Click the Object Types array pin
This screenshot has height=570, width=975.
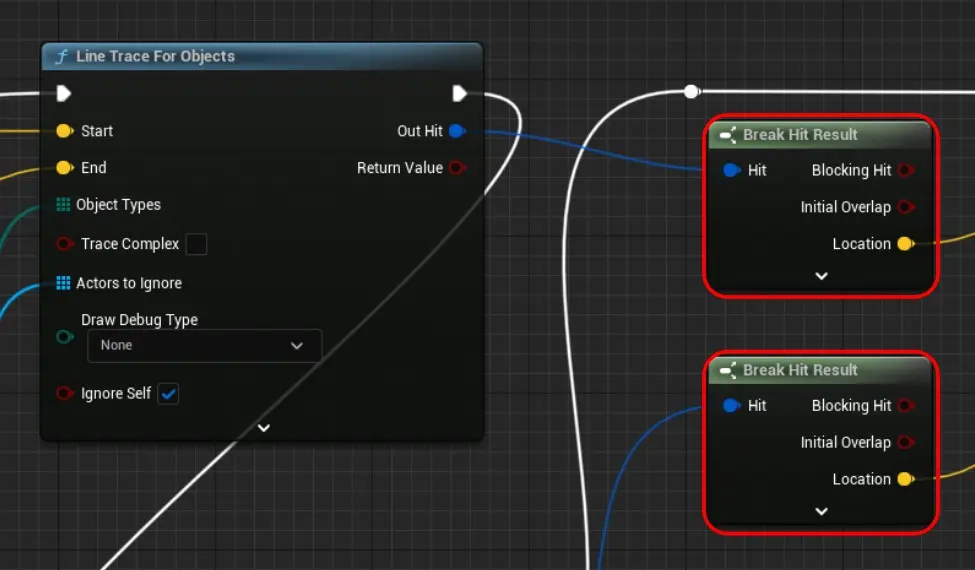click(x=64, y=205)
